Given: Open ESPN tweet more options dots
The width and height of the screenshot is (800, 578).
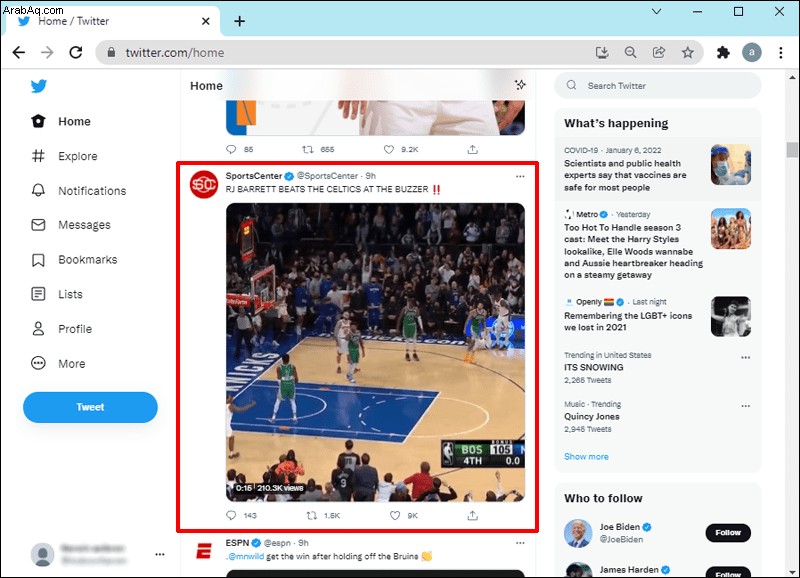Looking at the screenshot, I should pyautogui.click(x=520, y=543).
